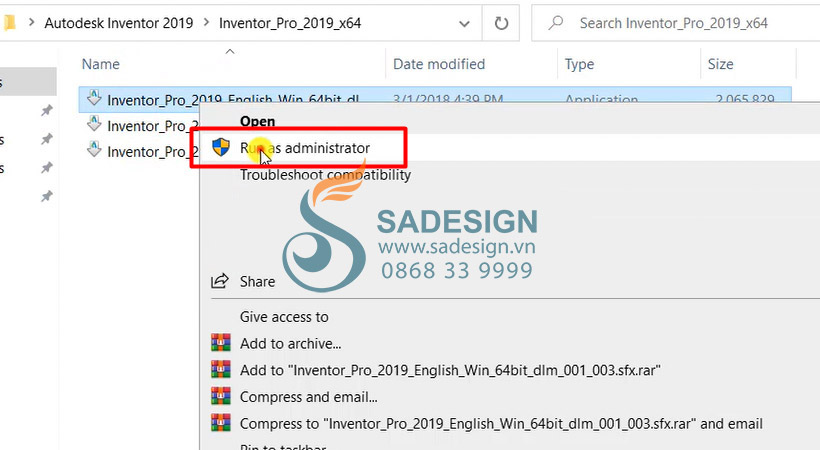Image resolution: width=820 pixels, height=450 pixels.
Task: Expand the address bar history dropdown
Action: (464, 24)
